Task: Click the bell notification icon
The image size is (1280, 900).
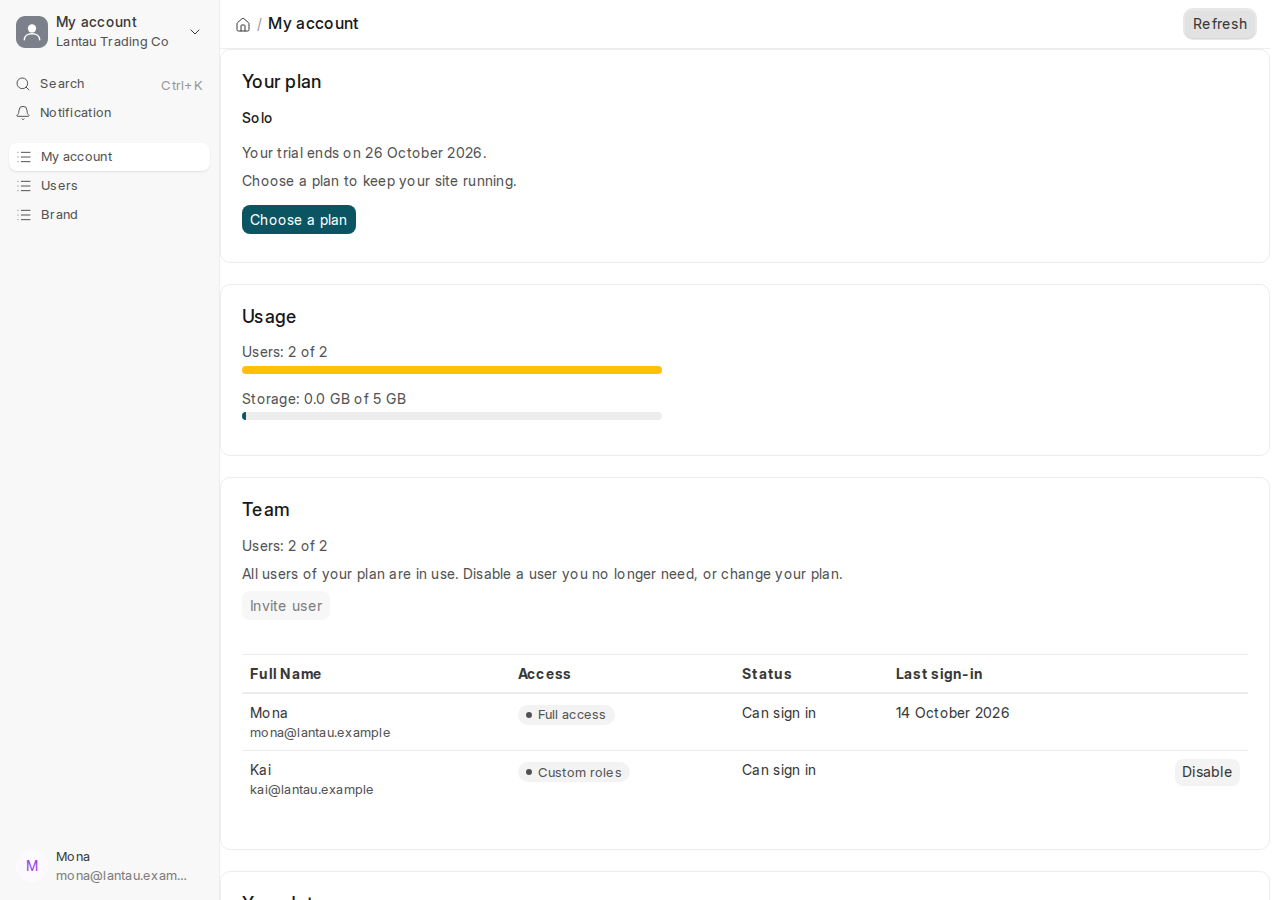Action: [23, 113]
